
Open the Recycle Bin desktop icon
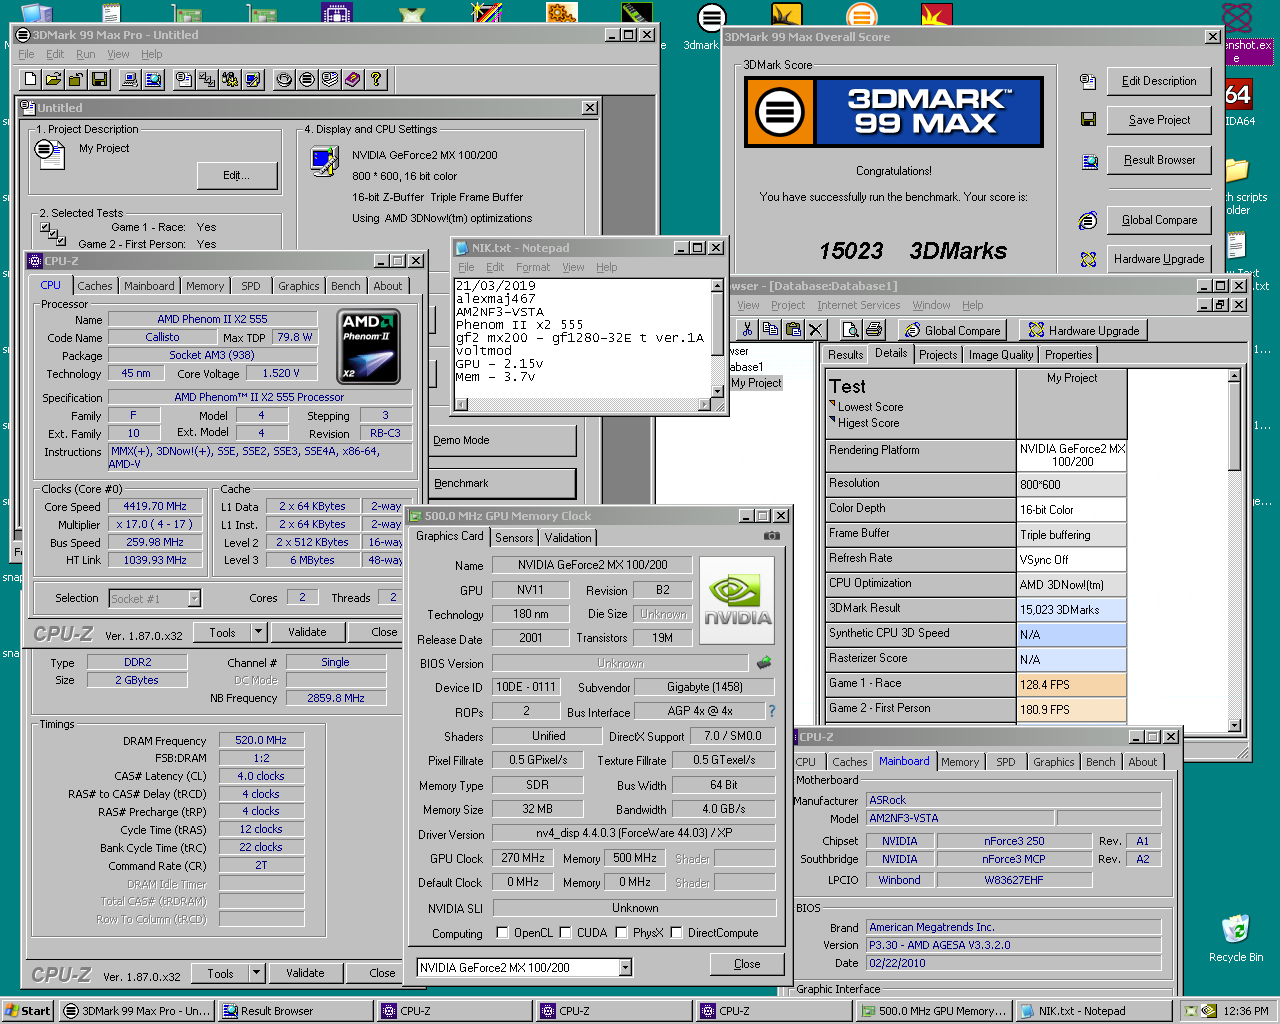click(1236, 938)
